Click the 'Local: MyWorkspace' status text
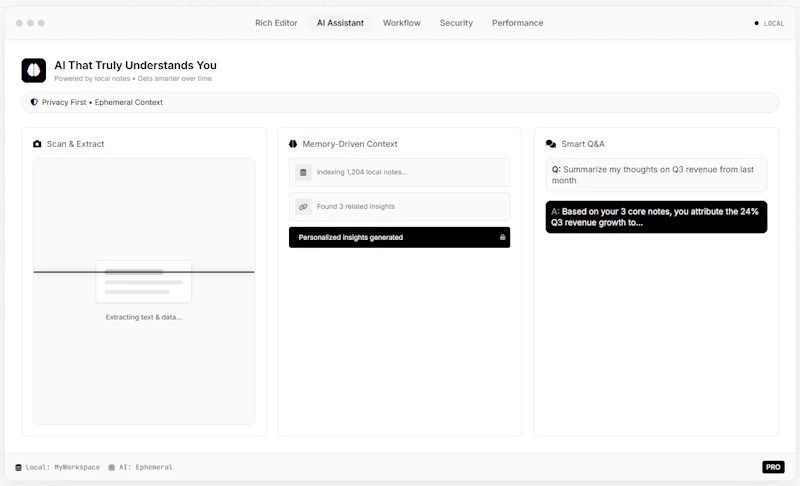 tap(63, 467)
